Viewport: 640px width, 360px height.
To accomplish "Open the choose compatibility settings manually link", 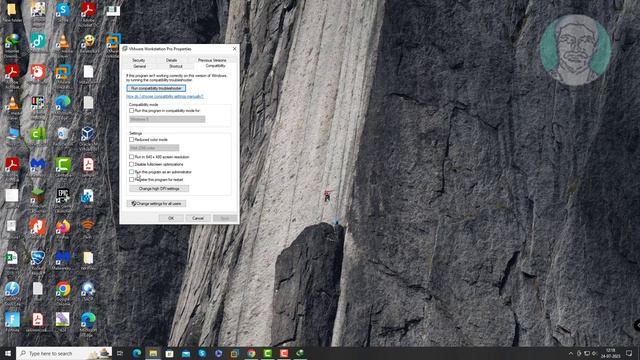I will [164, 97].
